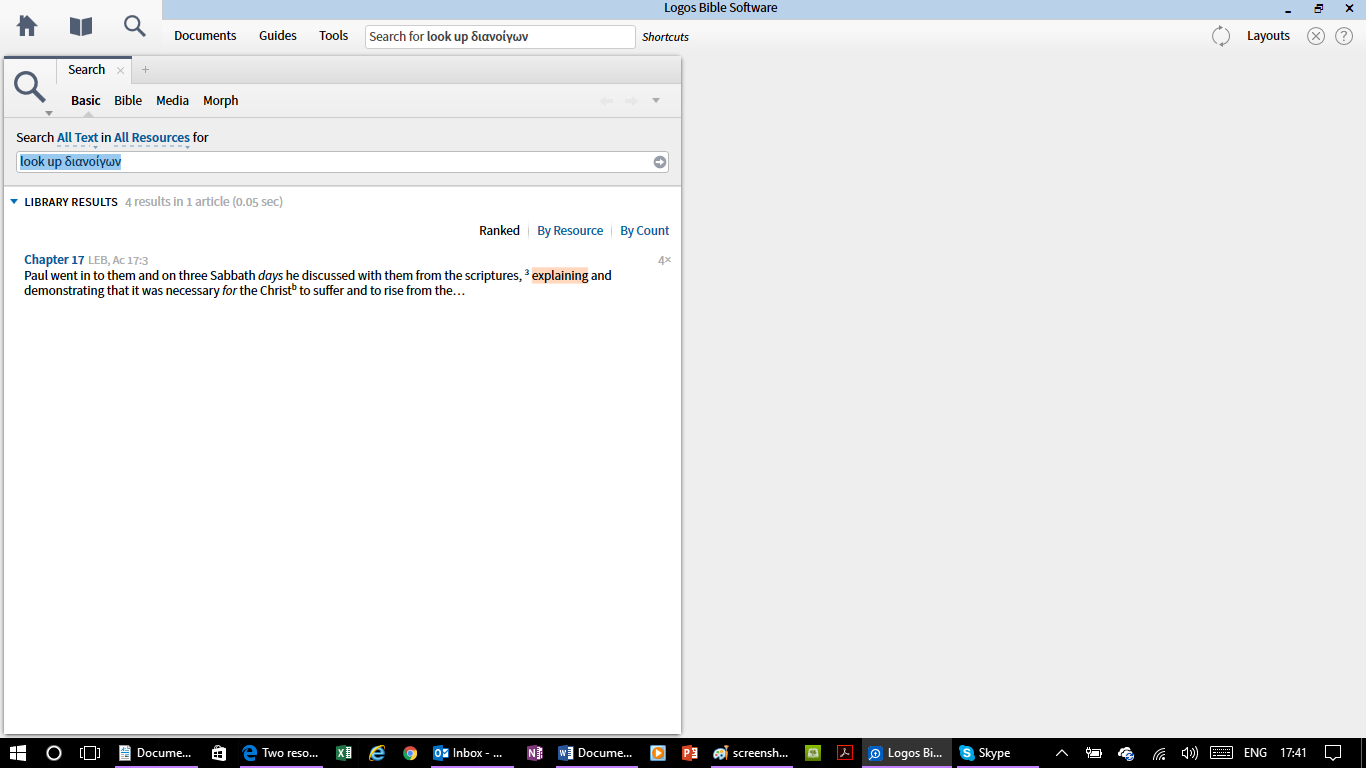Click the sync refresh icon
This screenshot has width=1366, height=768.
(x=1221, y=36)
